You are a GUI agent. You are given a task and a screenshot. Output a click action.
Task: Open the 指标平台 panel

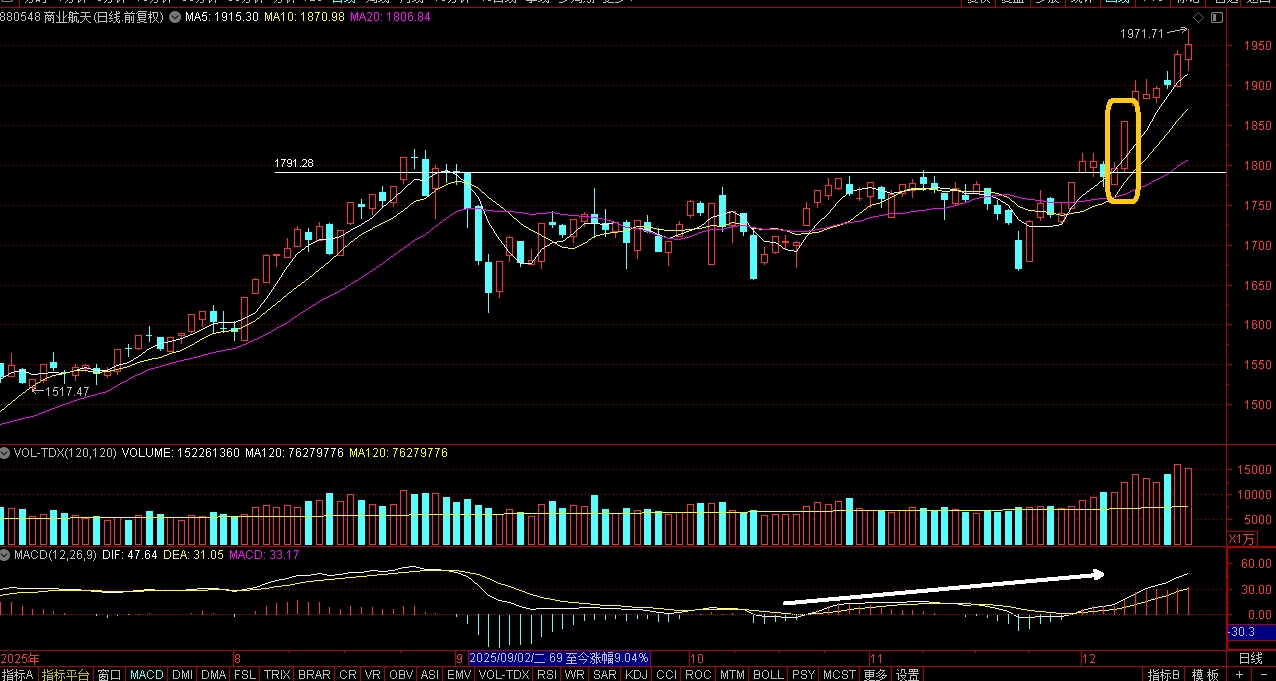point(66,674)
